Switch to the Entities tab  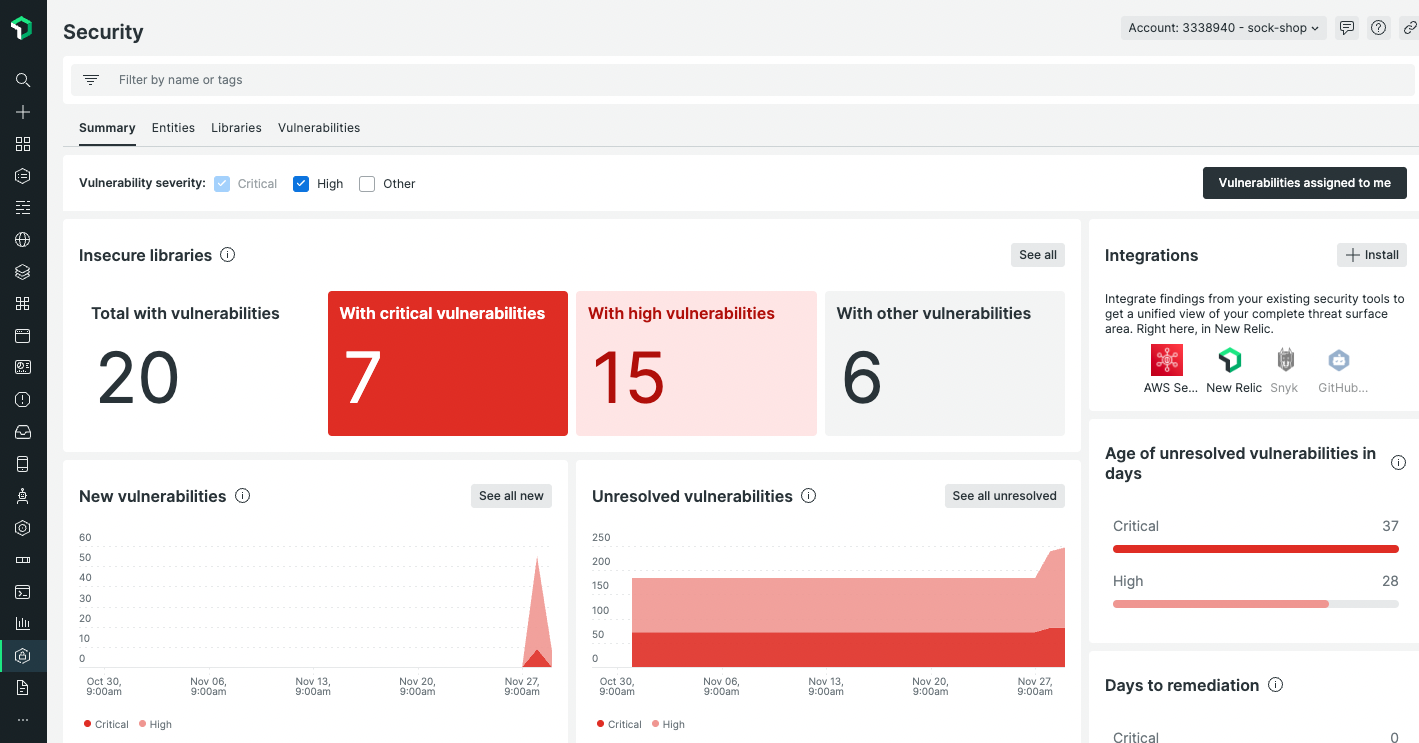pyautogui.click(x=173, y=128)
